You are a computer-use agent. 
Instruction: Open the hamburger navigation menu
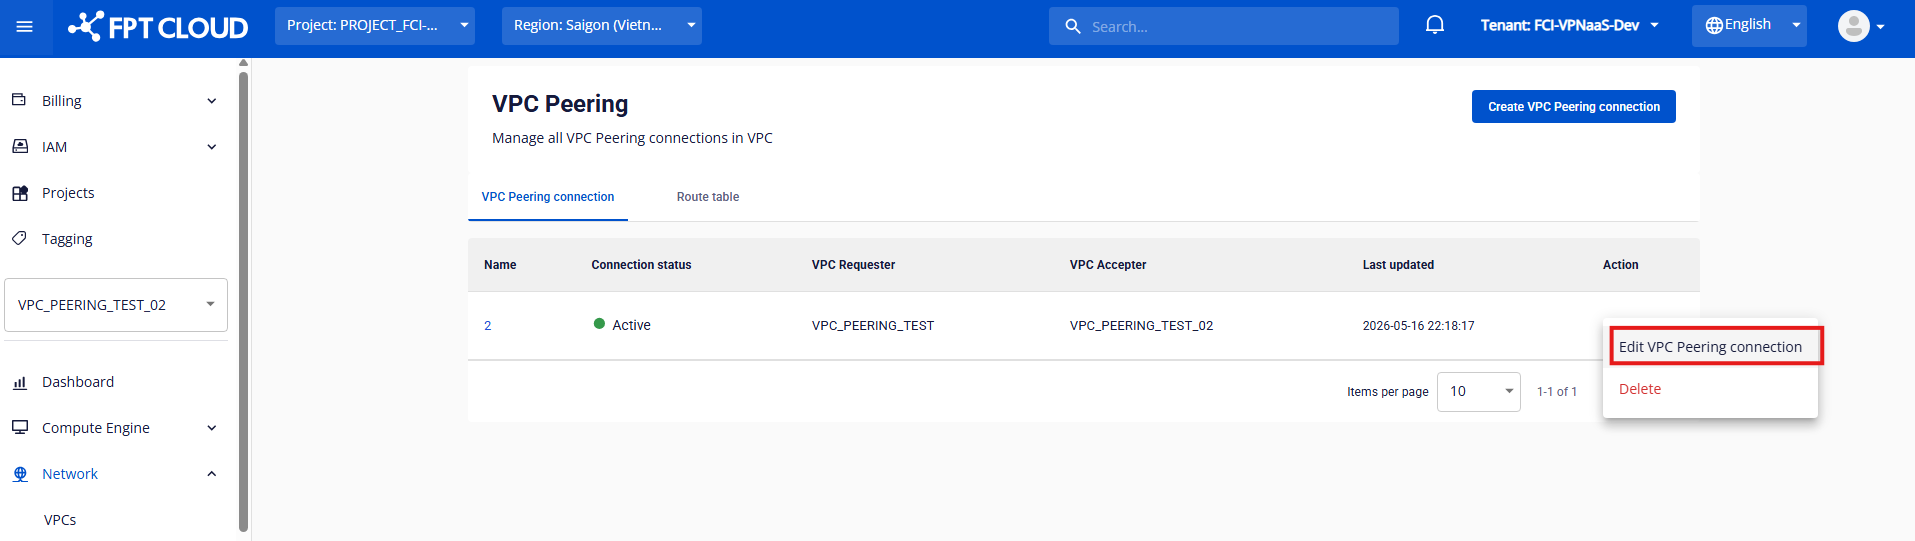[25, 27]
